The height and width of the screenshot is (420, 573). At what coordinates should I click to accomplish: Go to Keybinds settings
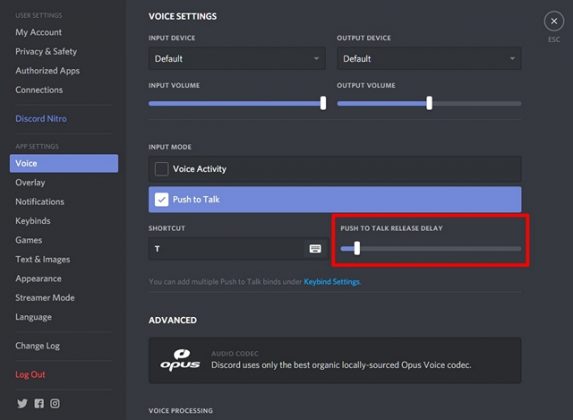(33, 221)
